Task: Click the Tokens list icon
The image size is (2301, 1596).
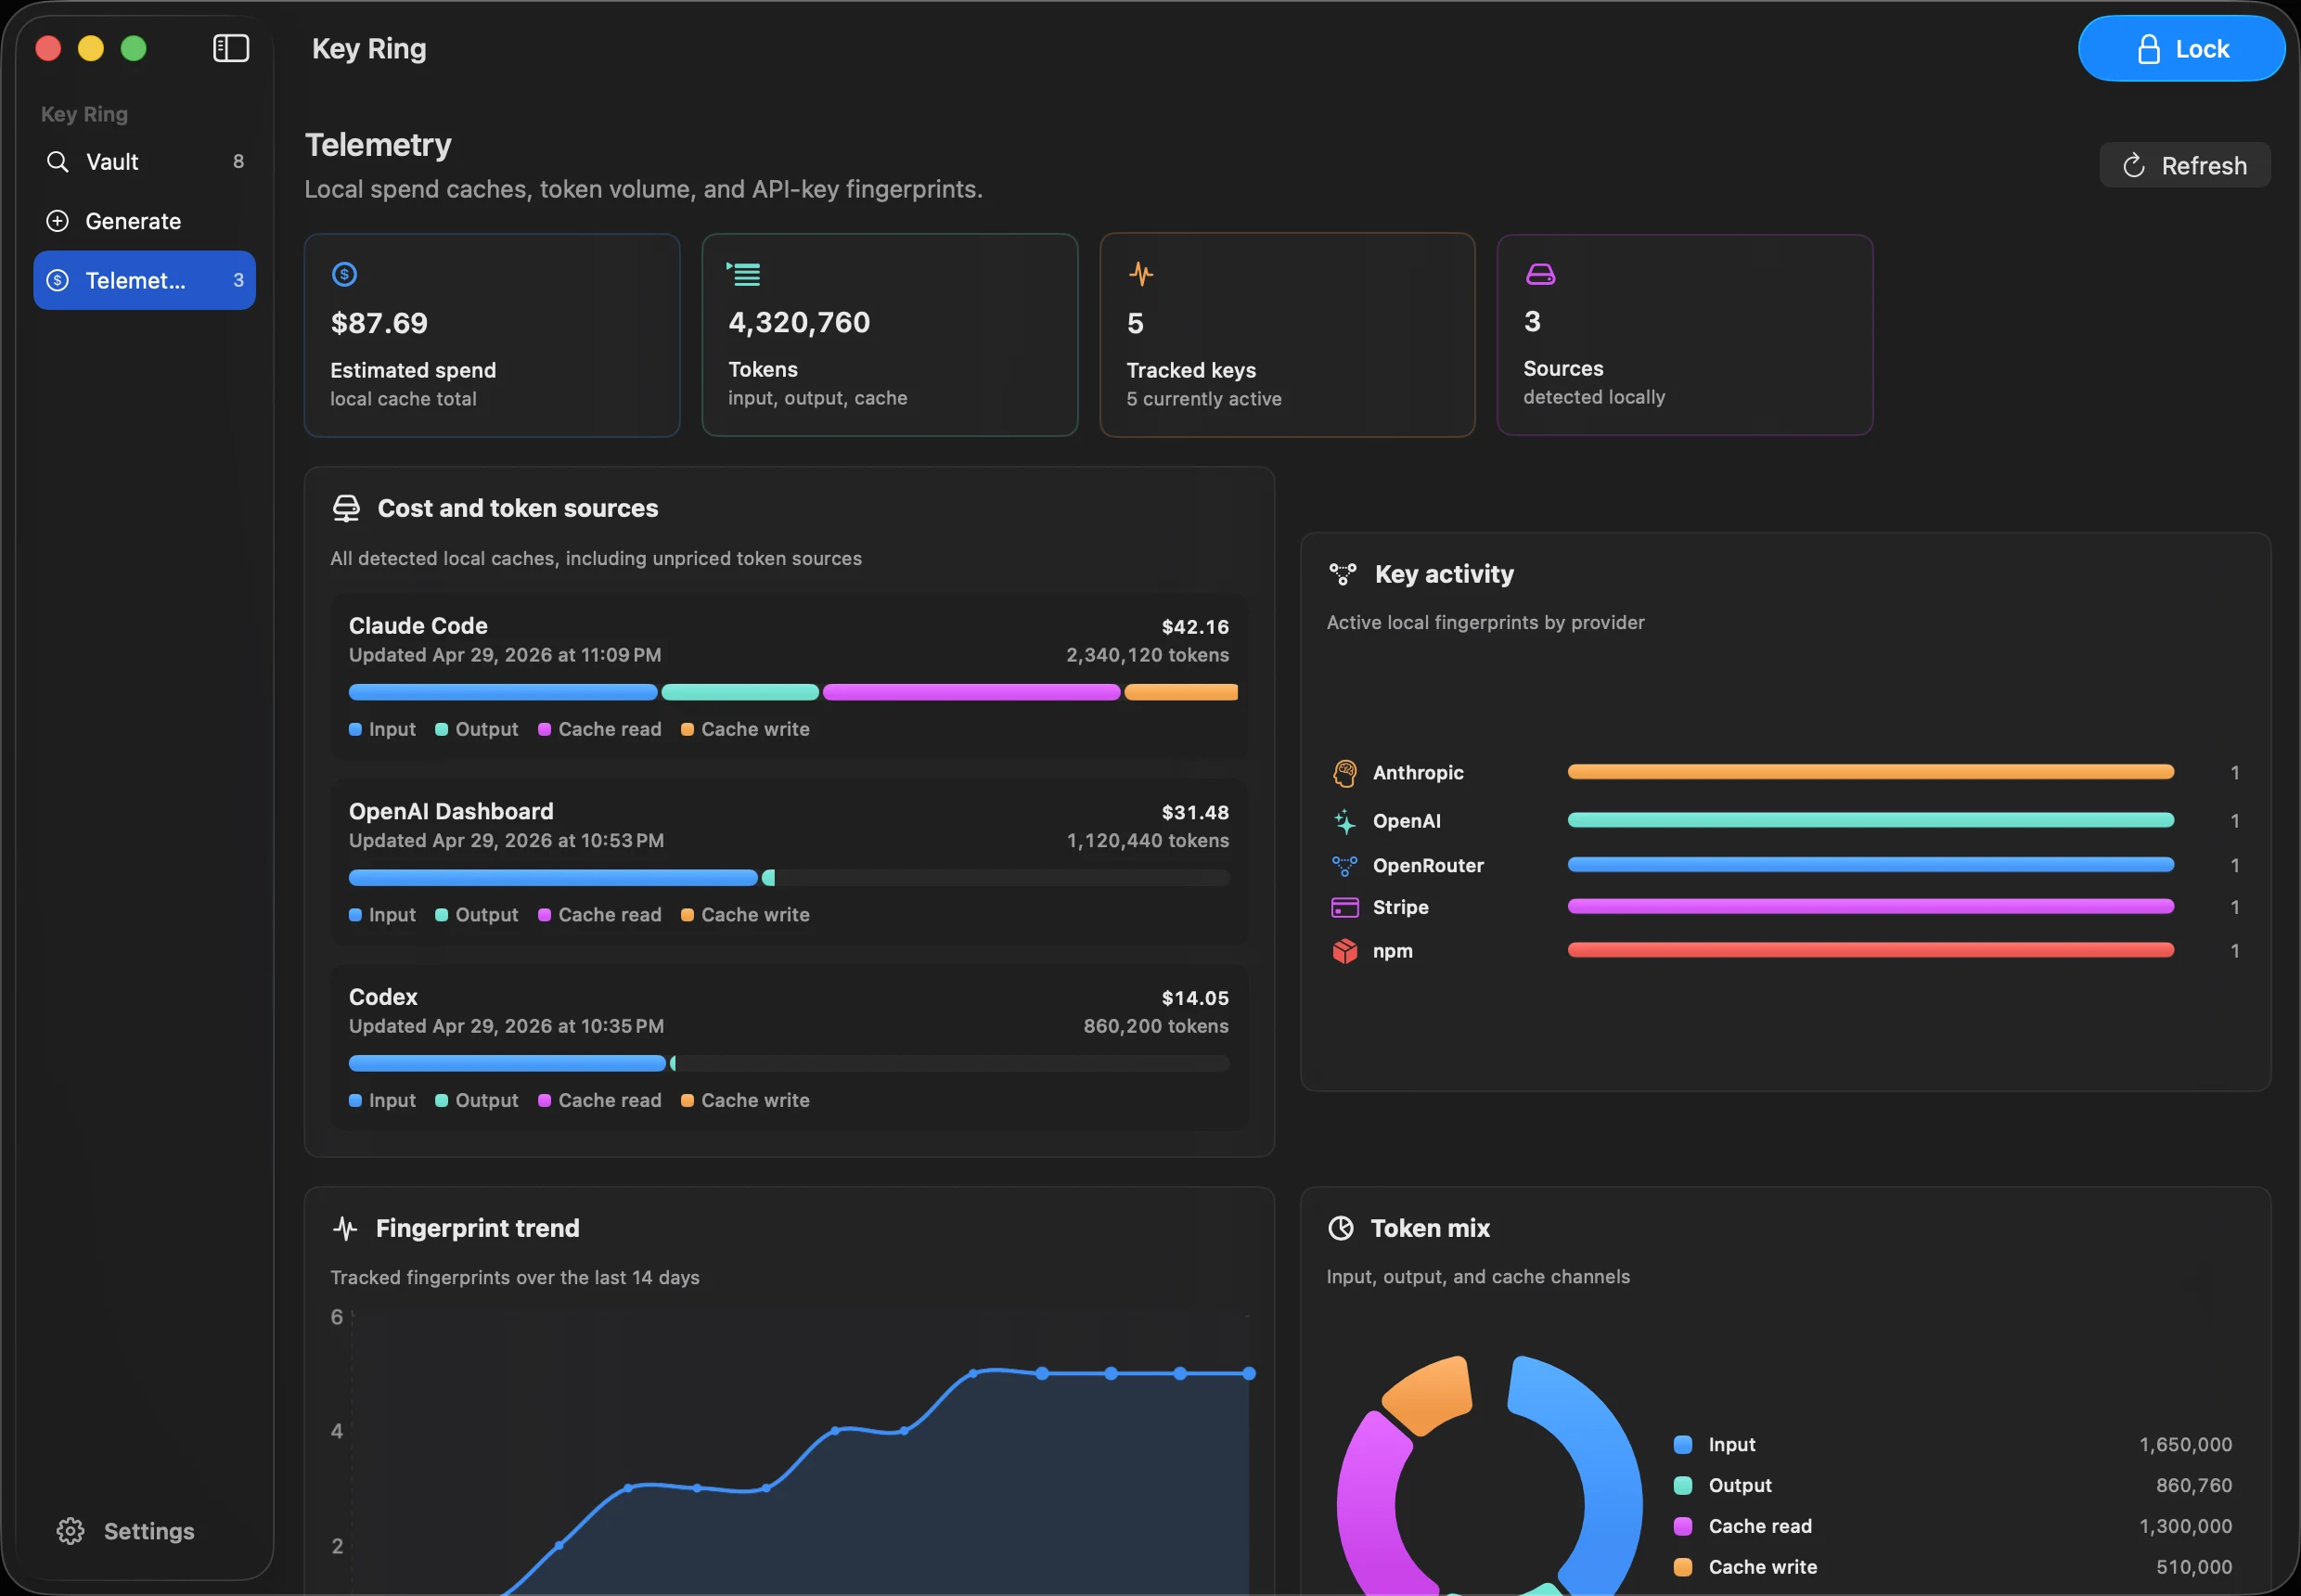Action: tap(743, 273)
